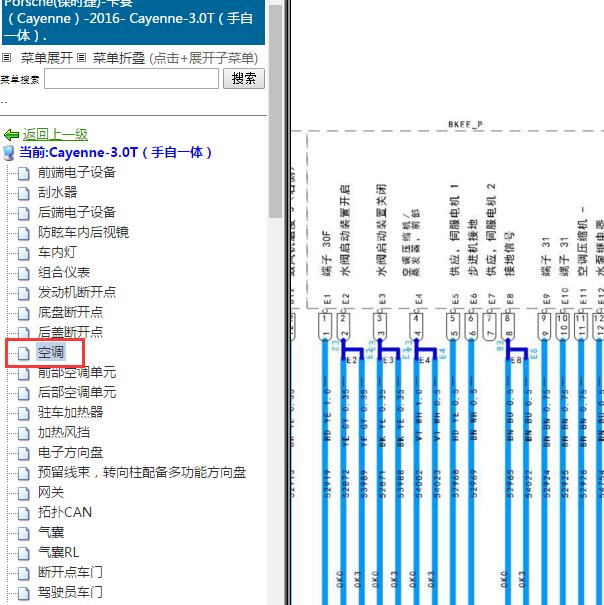
Task: Open the 后端电子设备 item
Action: 77,212
